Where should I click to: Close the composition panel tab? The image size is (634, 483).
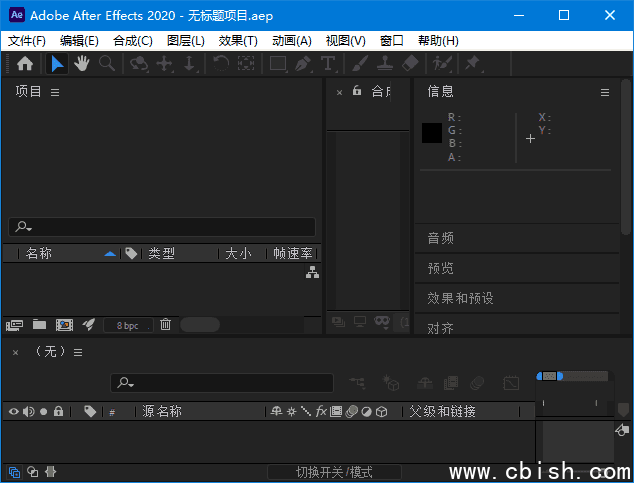(x=339, y=93)
